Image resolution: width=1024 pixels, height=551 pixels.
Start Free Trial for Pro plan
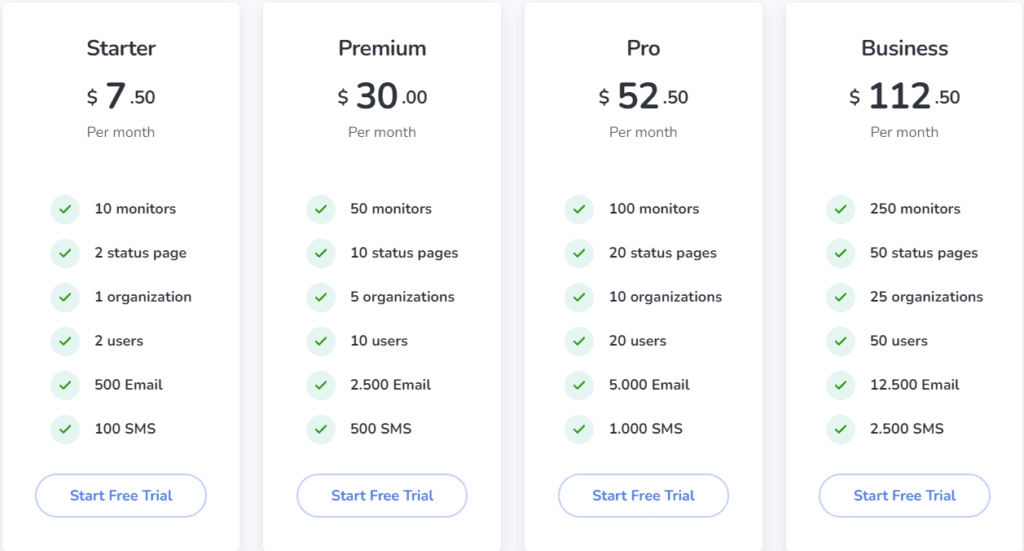pos(643,496)
